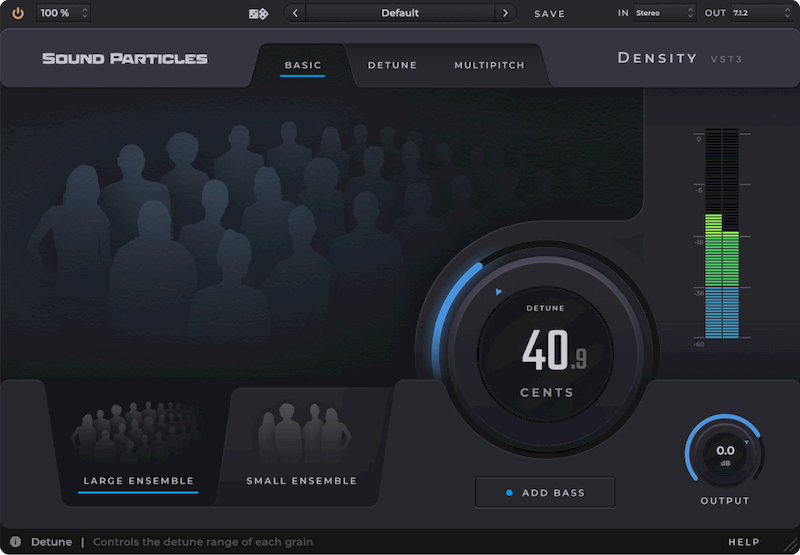The image size is (800, 555).
Task: Click the output level meter
Action: click(722, 233)
